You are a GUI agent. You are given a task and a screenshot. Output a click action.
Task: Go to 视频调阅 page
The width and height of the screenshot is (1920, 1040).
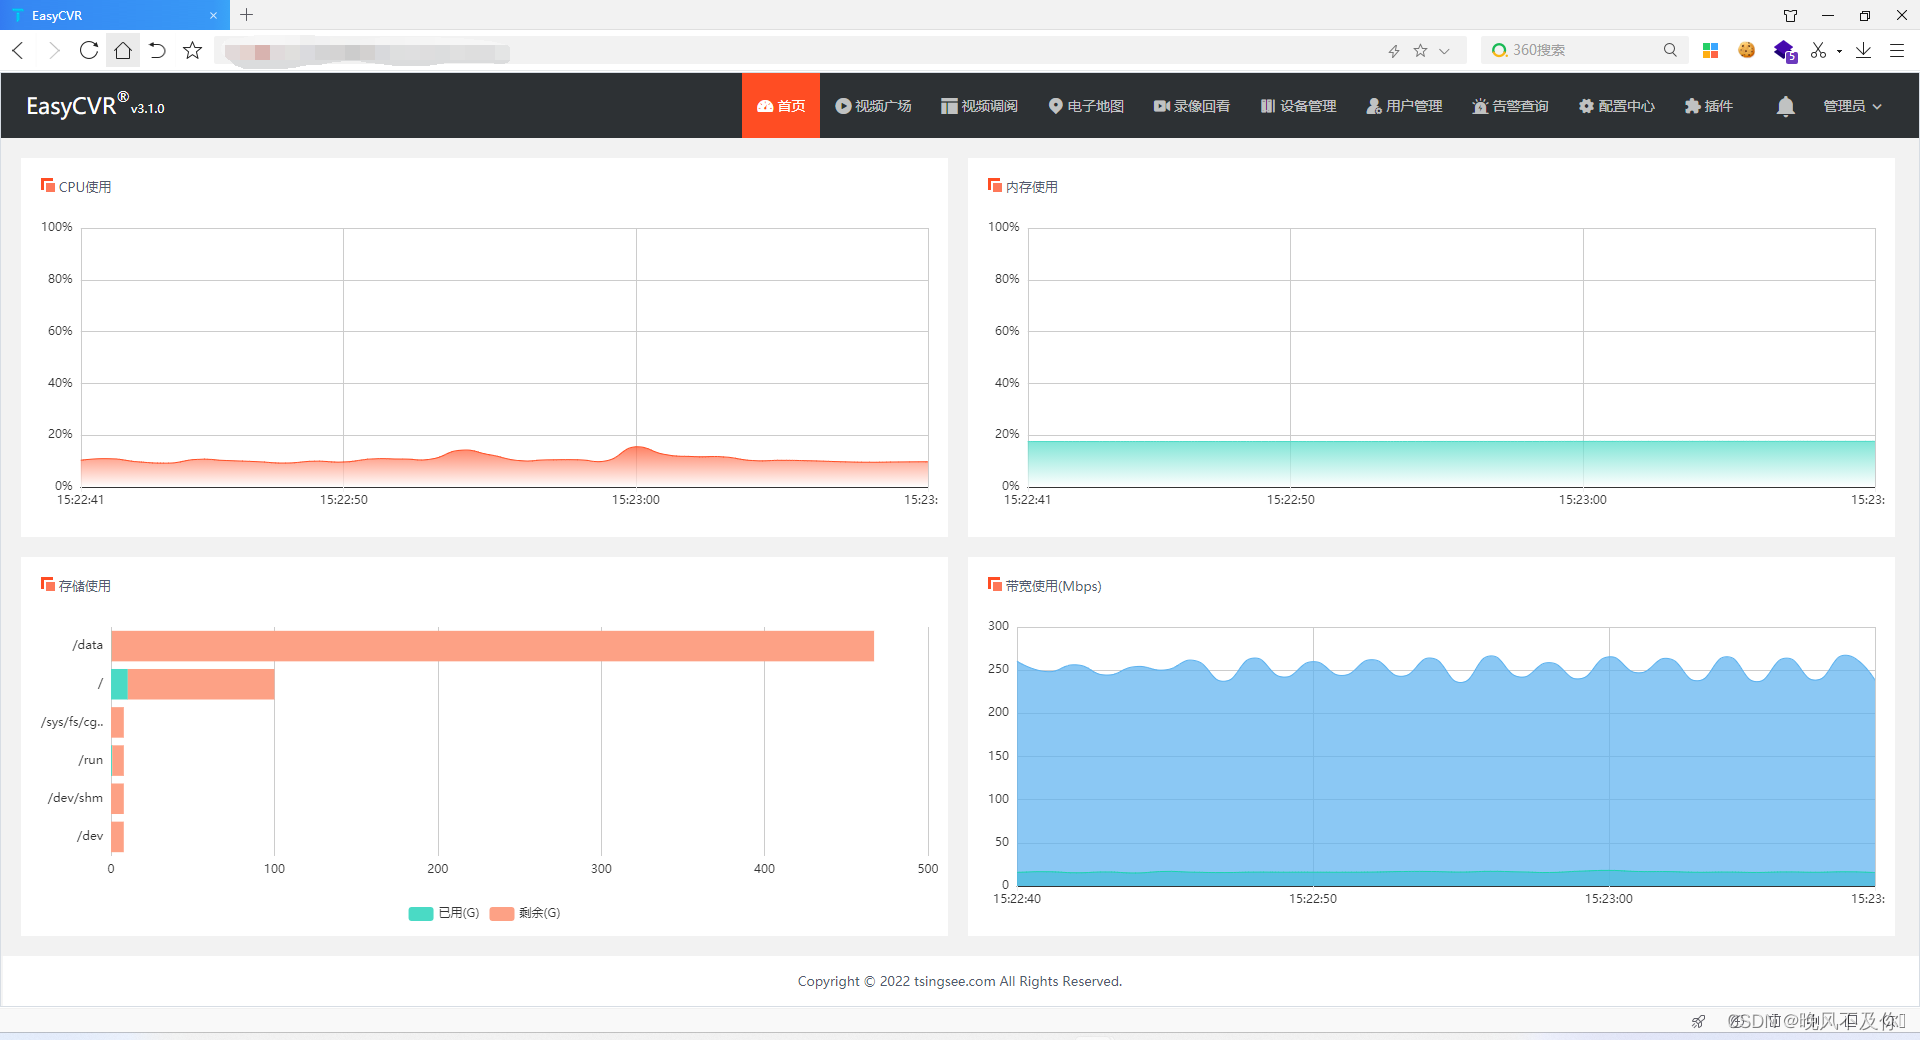click(979, 106)
